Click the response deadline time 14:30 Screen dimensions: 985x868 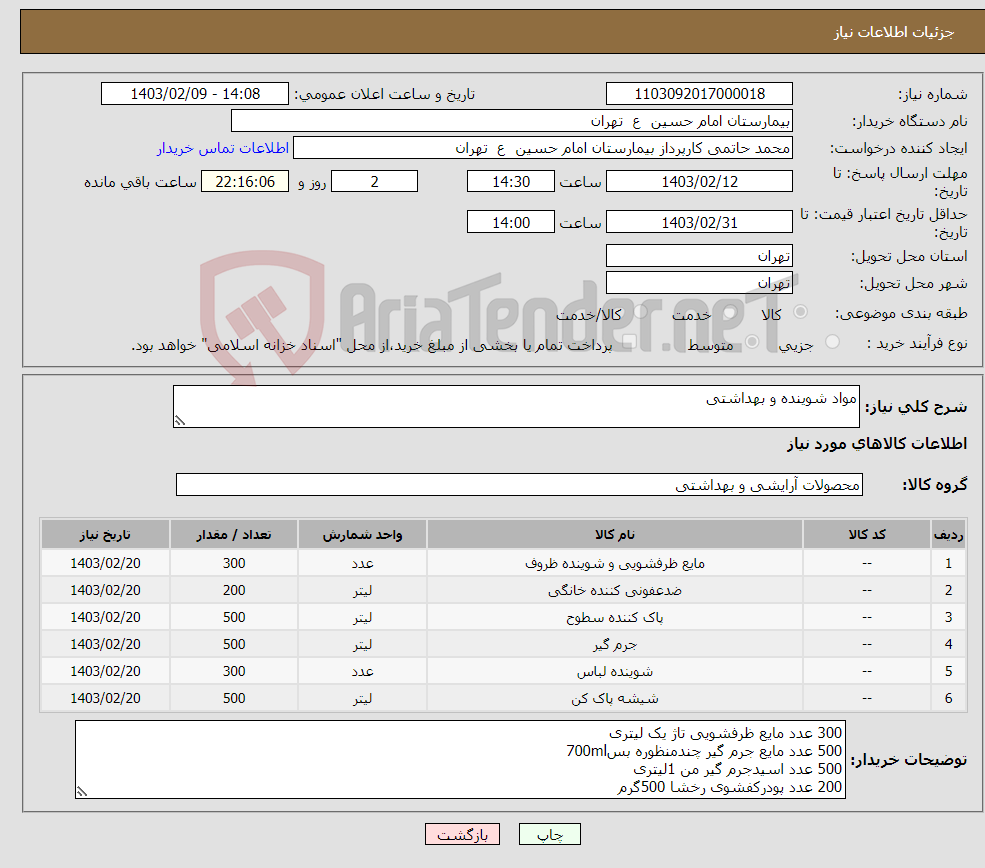(511, 182)
